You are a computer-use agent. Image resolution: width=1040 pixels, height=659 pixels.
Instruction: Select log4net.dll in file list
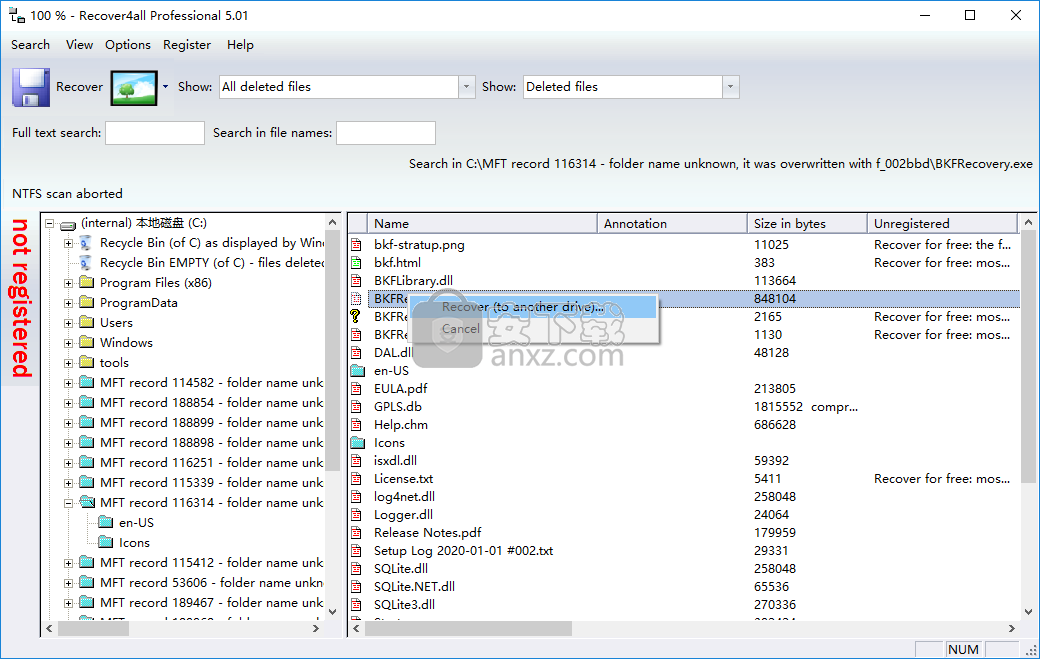404,497
